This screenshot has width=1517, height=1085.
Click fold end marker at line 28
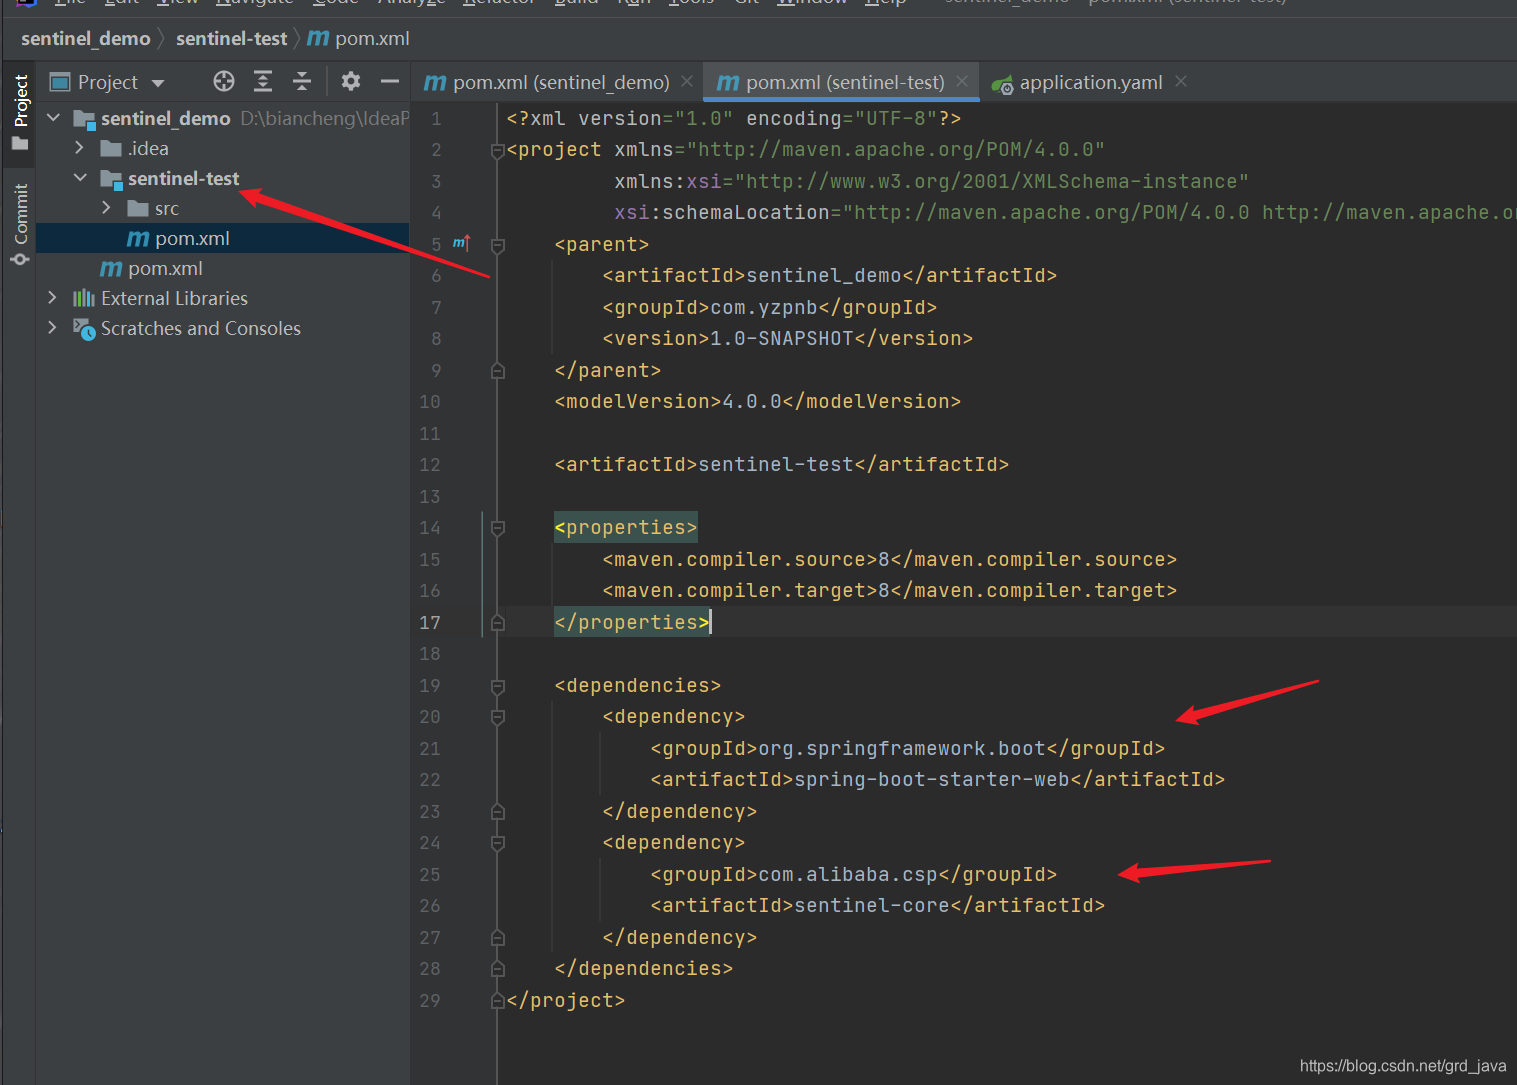497,969
